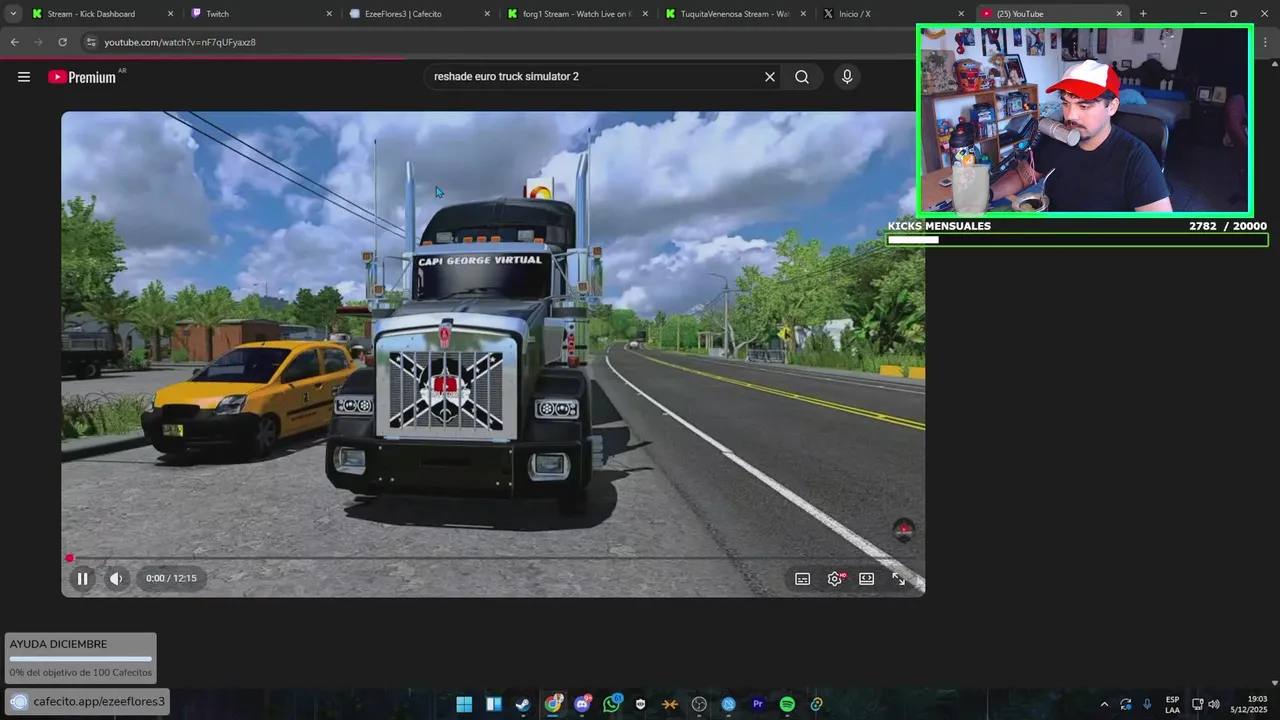Click the channel watermark on the video
The height and width of the screenshot is (720, 1280).
tap(903, 529)
